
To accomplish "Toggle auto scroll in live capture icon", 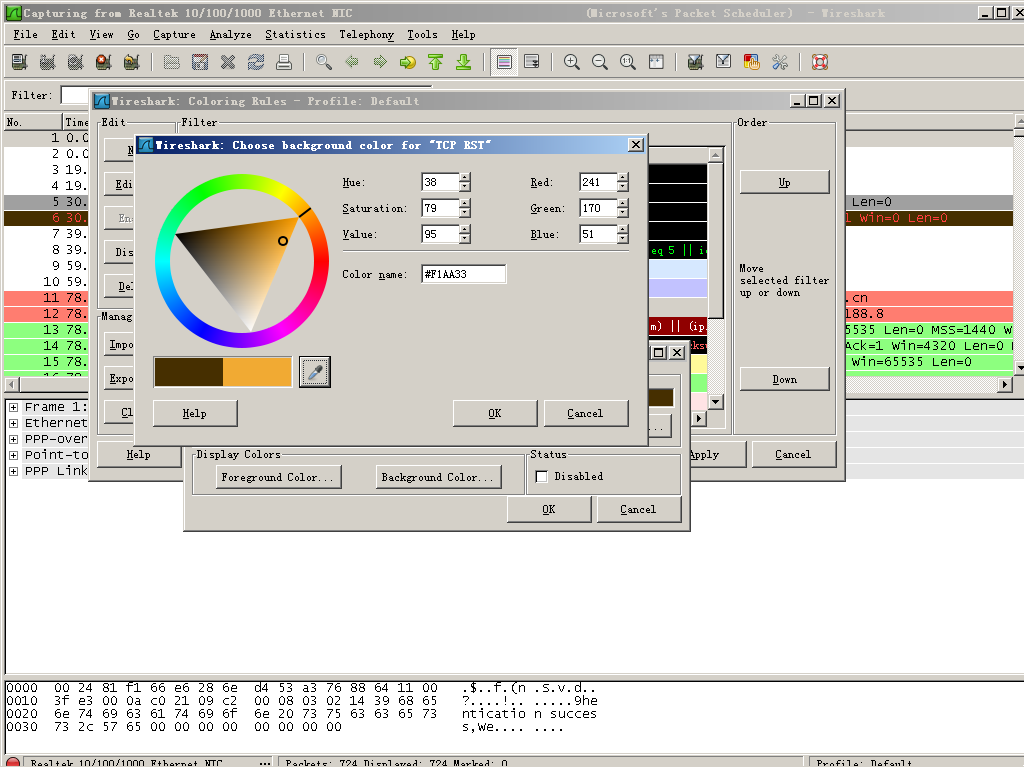I will [532, 62].
